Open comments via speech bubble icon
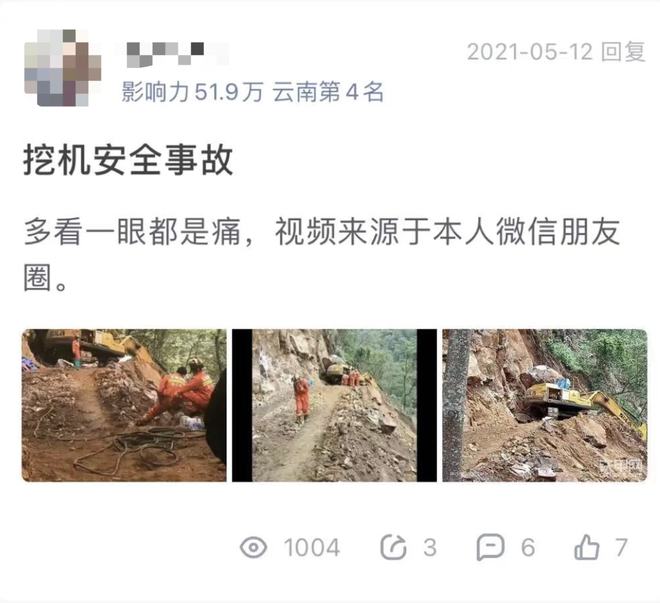 point(490,547)
